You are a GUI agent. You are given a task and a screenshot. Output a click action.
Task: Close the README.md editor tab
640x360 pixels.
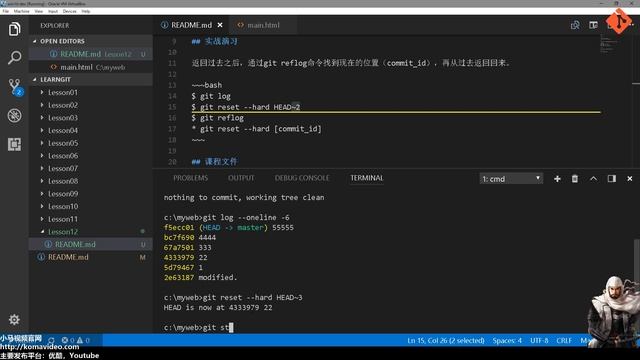[220, 25]
